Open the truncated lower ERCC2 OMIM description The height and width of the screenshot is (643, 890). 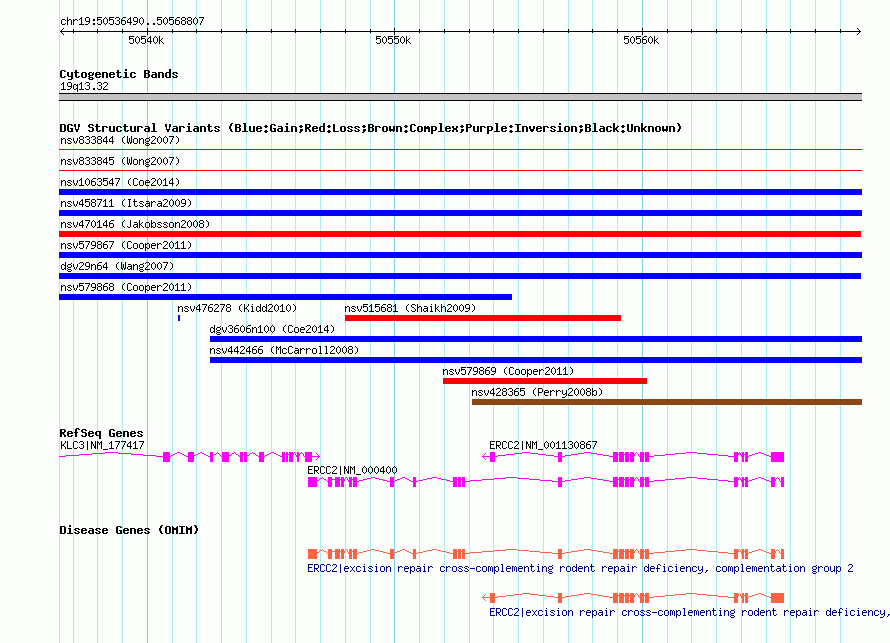pos(689,612)
